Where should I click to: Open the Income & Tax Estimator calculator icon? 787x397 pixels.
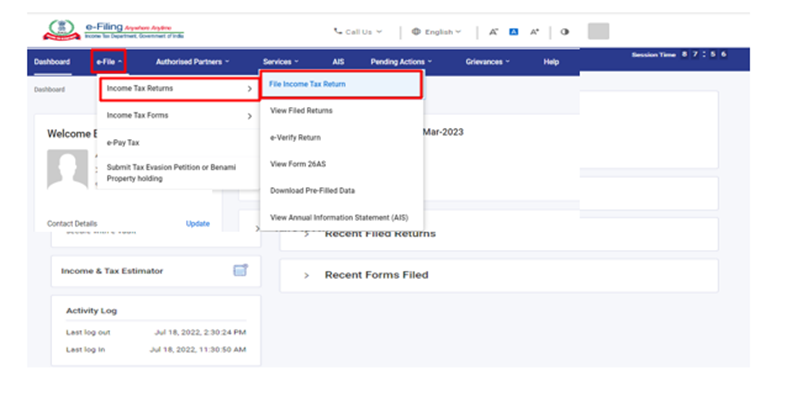[x=240, y=270]
